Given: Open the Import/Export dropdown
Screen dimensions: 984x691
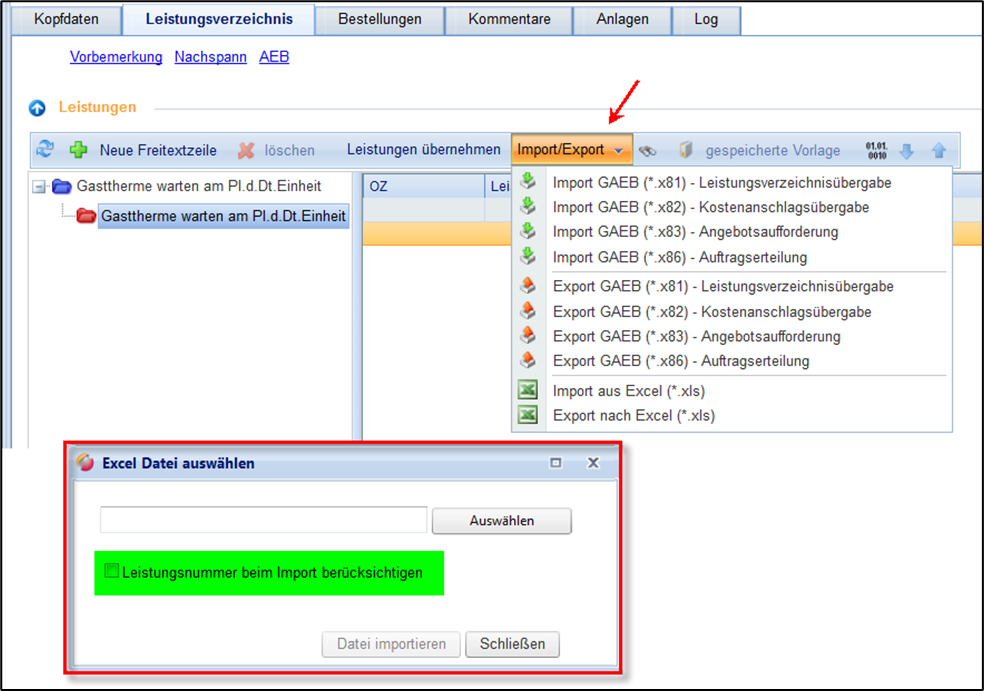Looking at the screenshot, I should pos(571,150).
